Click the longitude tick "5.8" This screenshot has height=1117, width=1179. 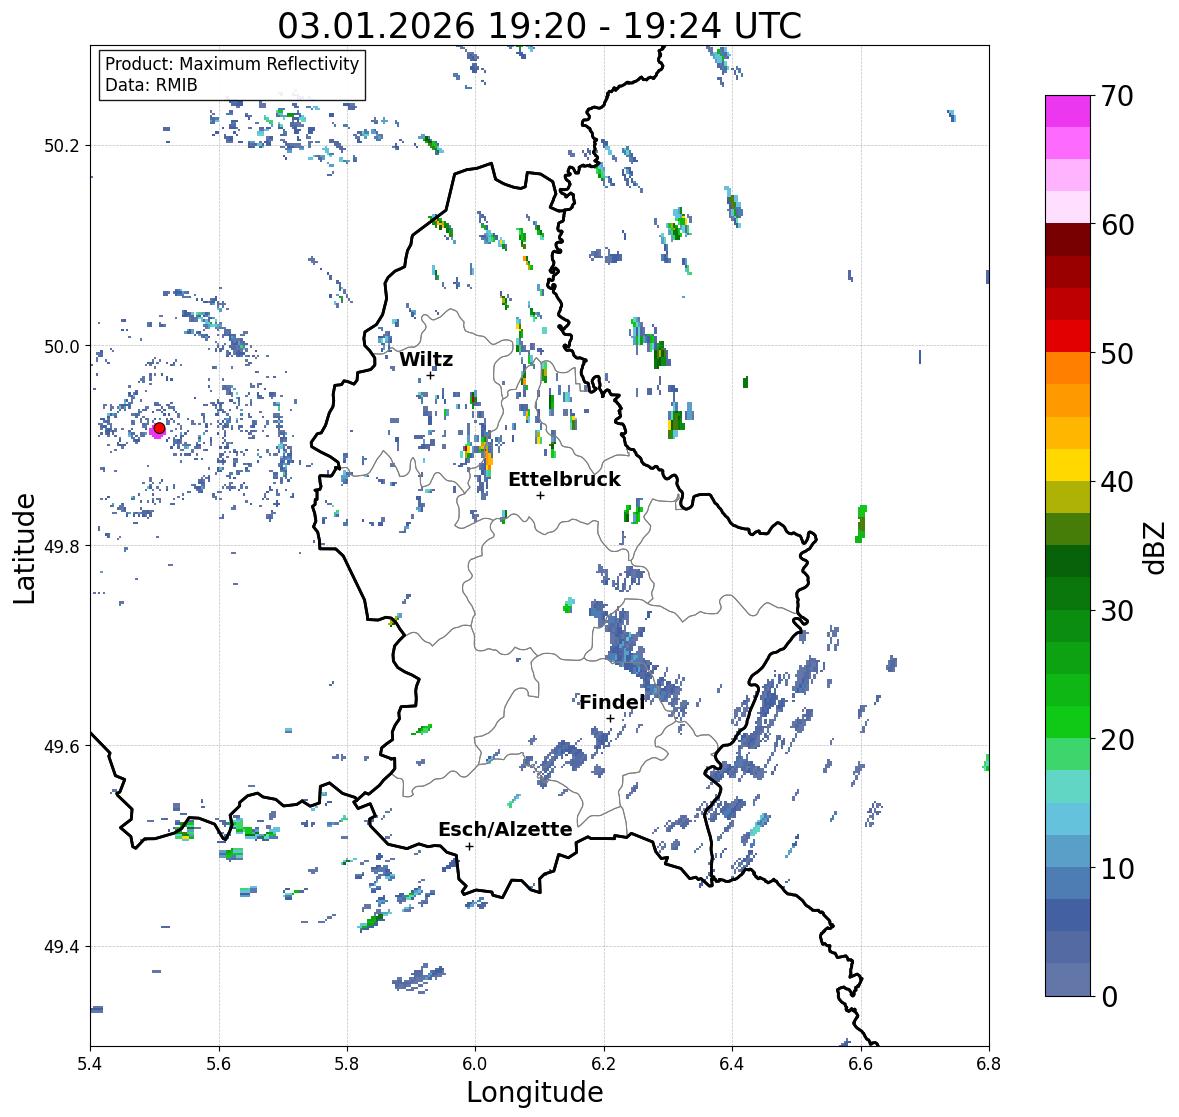coord(347,1063)
